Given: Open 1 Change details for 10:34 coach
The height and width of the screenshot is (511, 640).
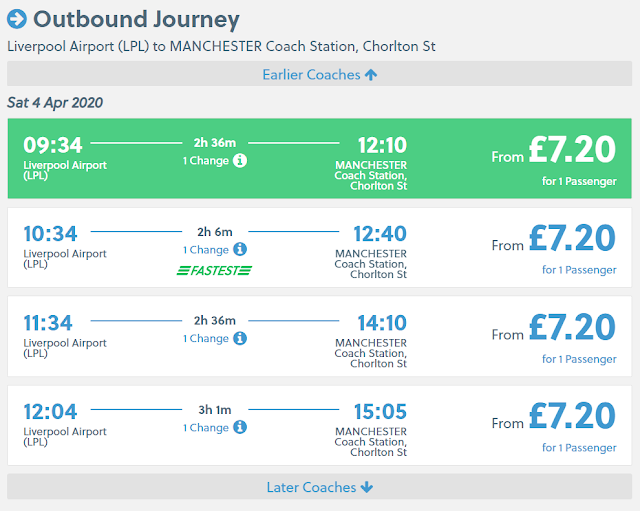Looking at the screenshot, I should pos(205,249).
